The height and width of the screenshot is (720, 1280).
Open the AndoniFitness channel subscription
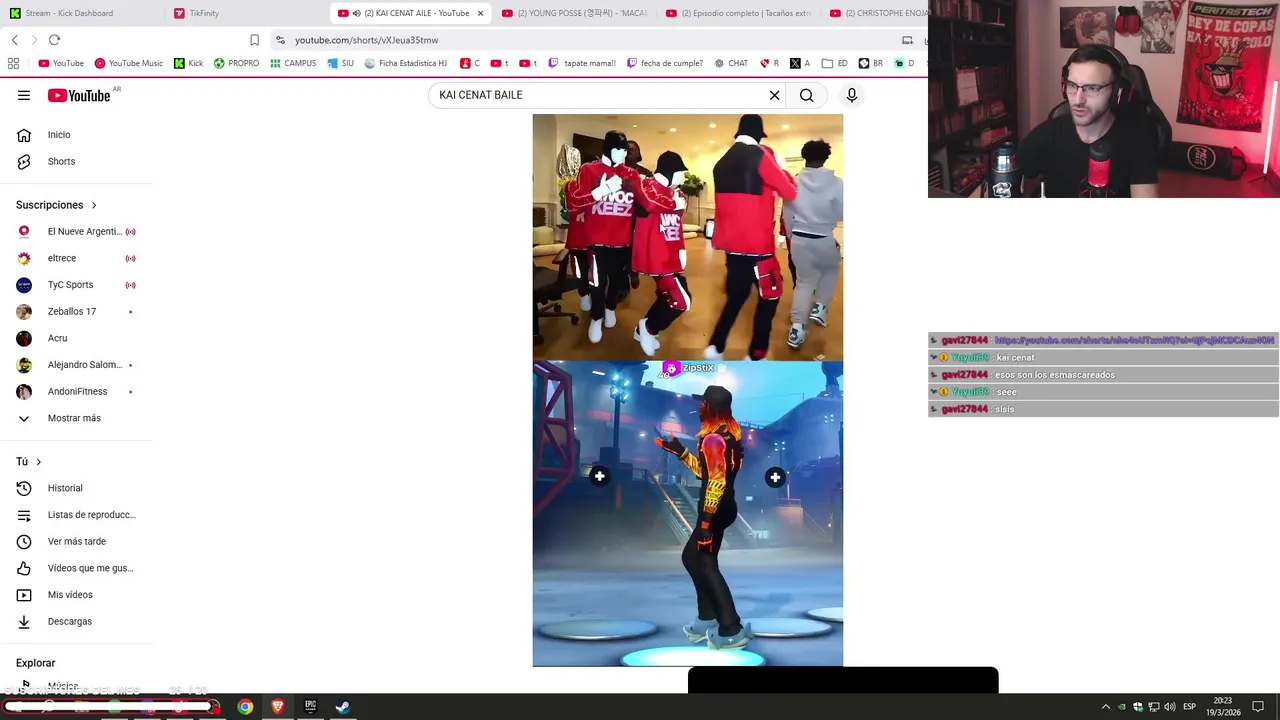click(76, 392)
